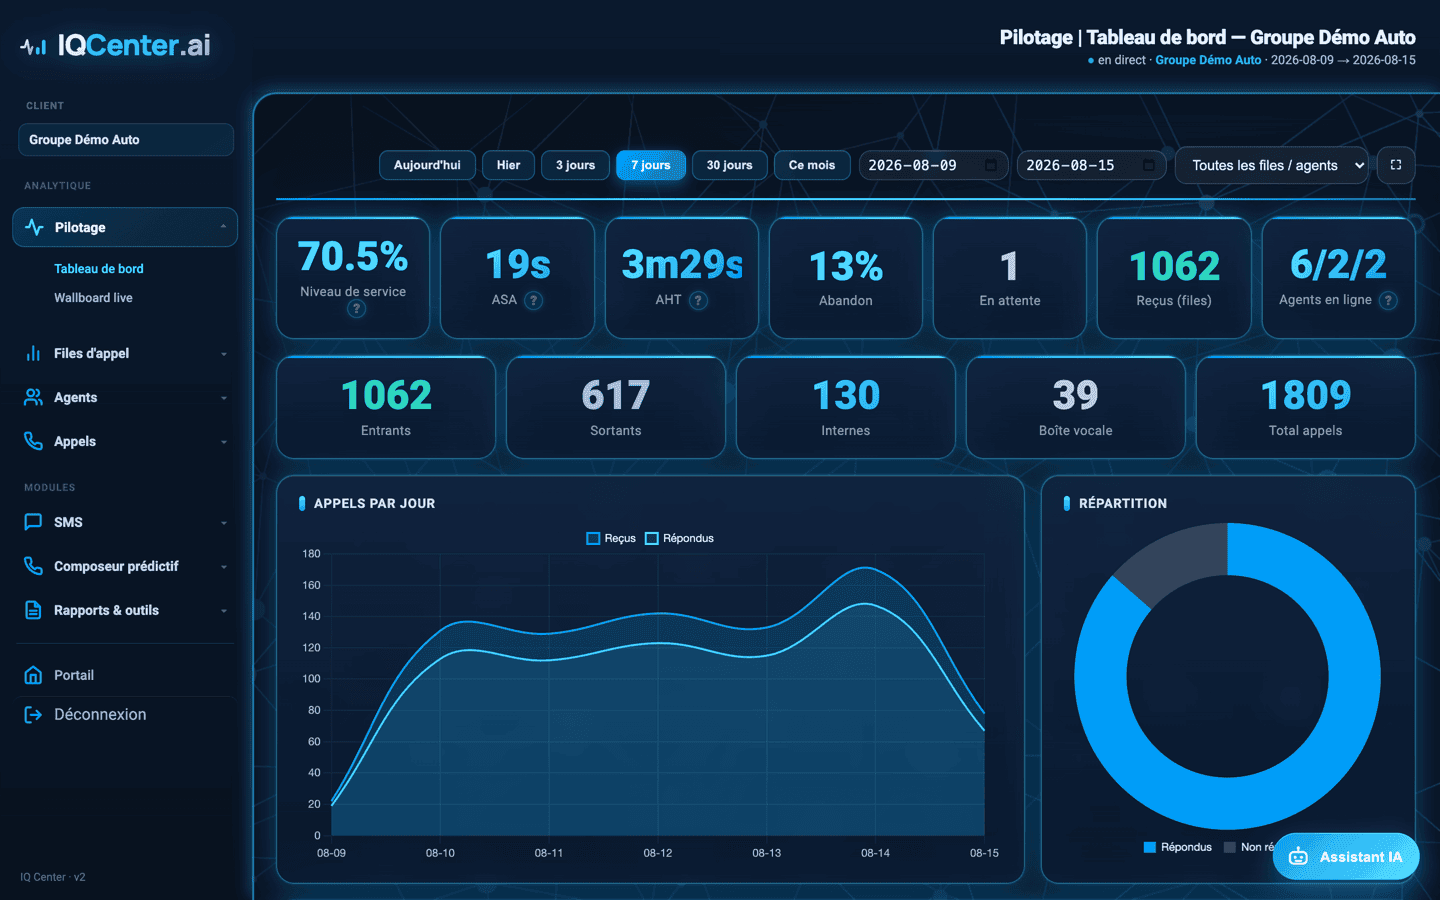The width and height of the screenshot is (1440, 900).
Task: Click the fullscreen expand icon
Action: [1396, 165]
